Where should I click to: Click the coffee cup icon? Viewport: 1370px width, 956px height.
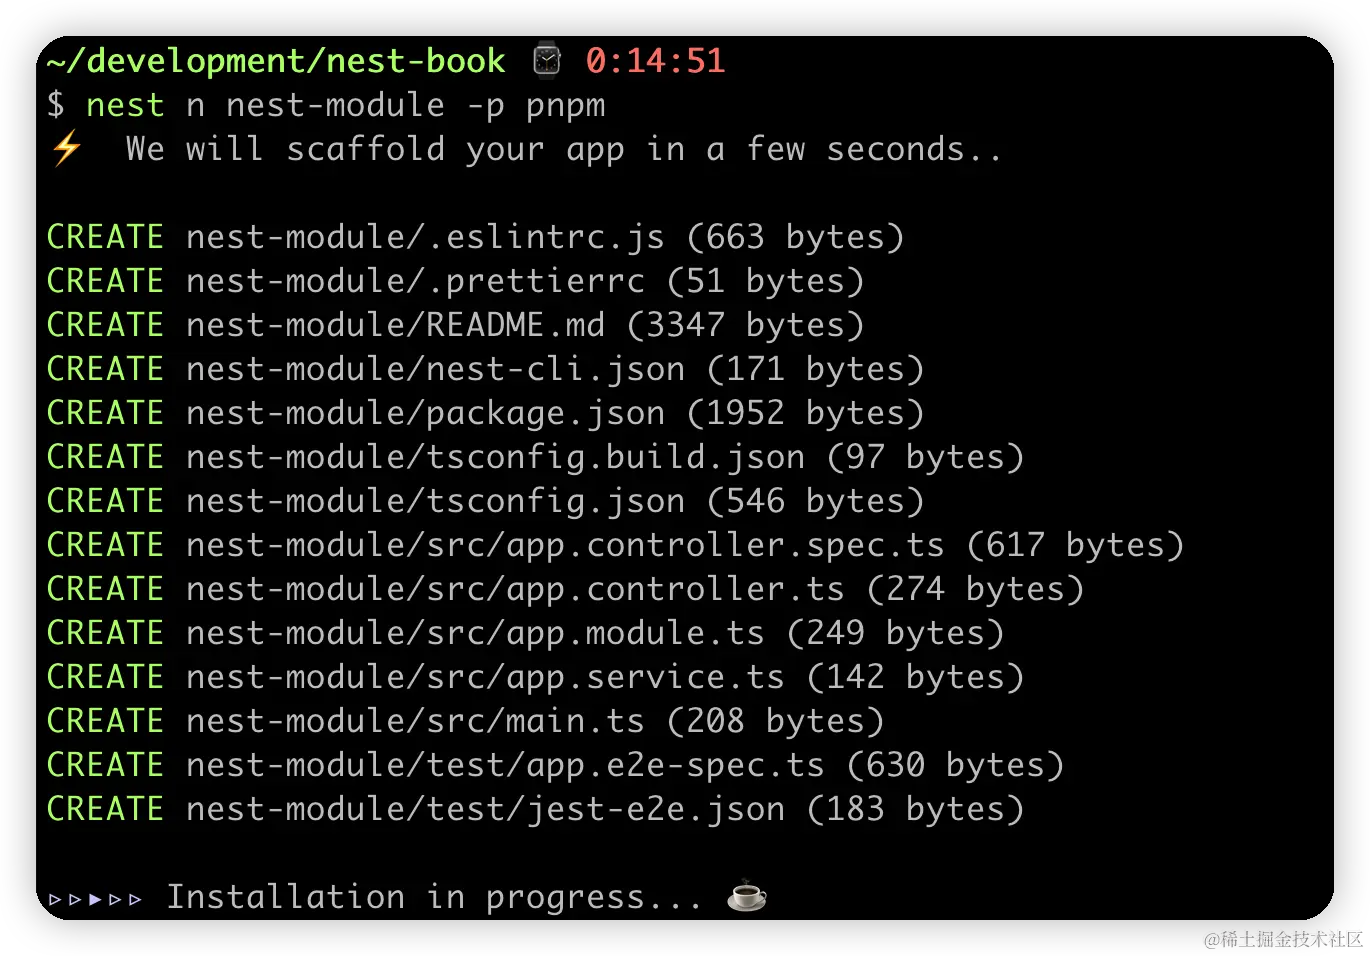746,896
